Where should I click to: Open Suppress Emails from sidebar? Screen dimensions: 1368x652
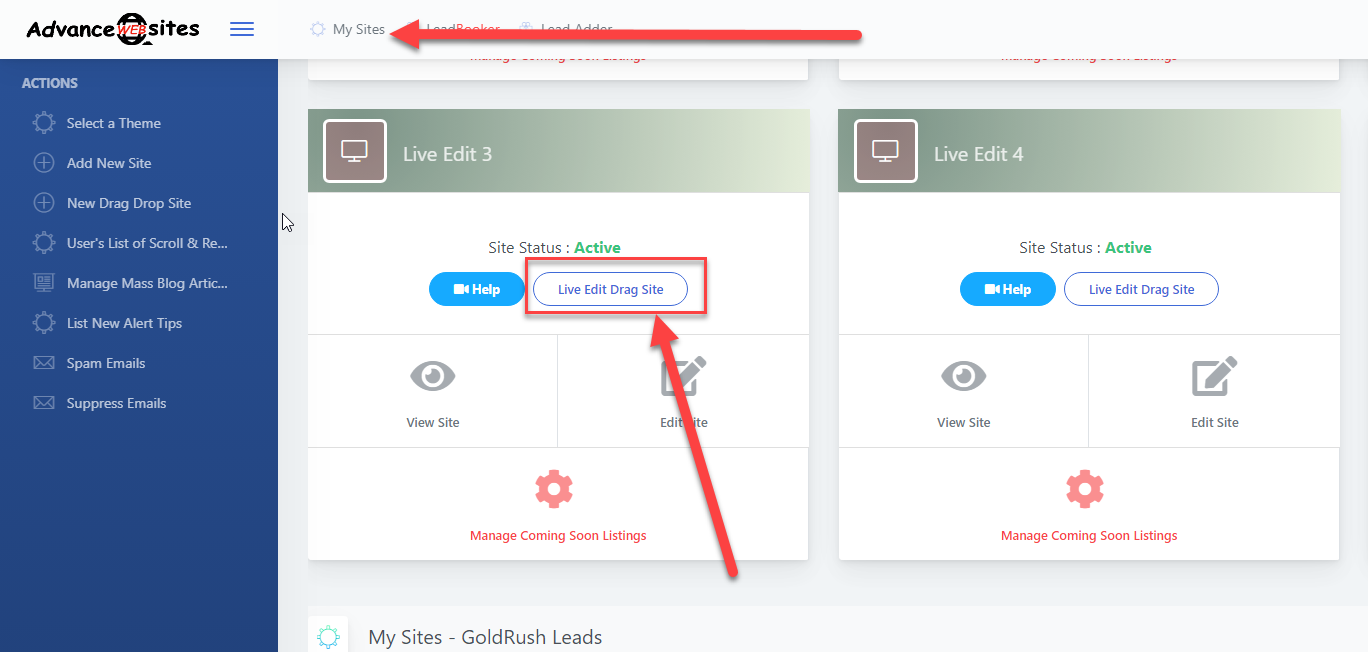click(116, 403)
